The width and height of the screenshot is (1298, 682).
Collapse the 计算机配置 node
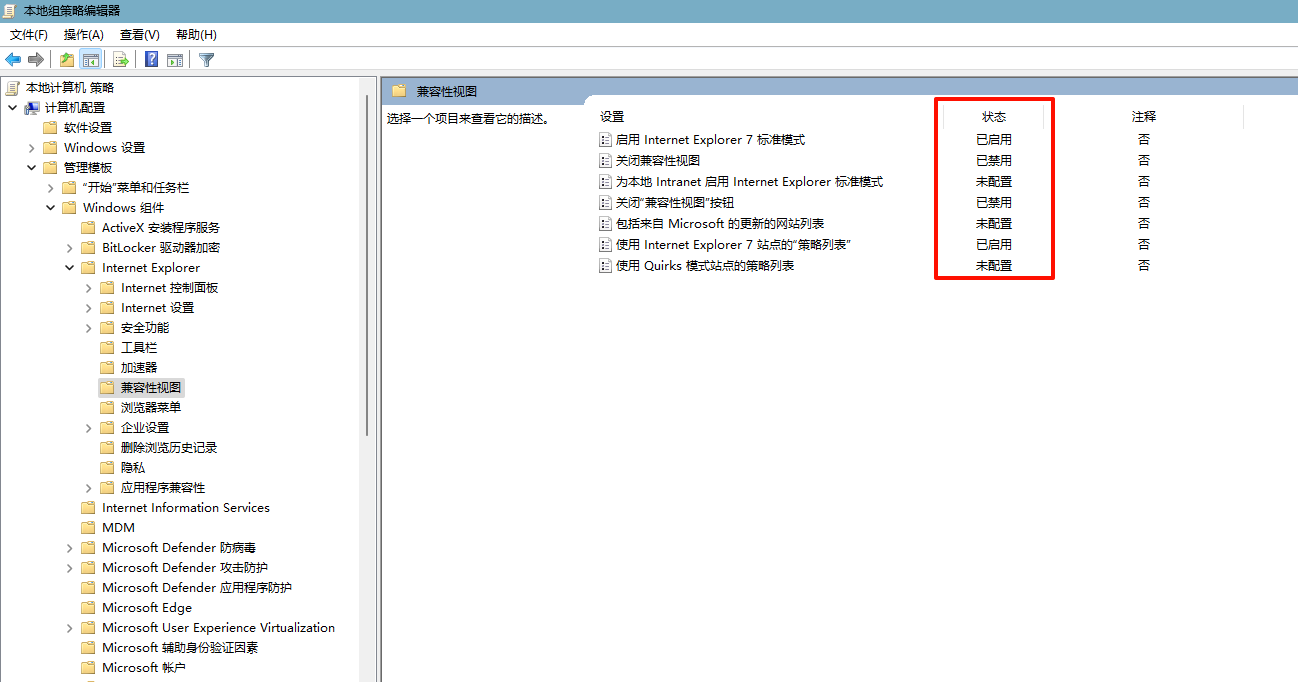click(x=12, y=107)
